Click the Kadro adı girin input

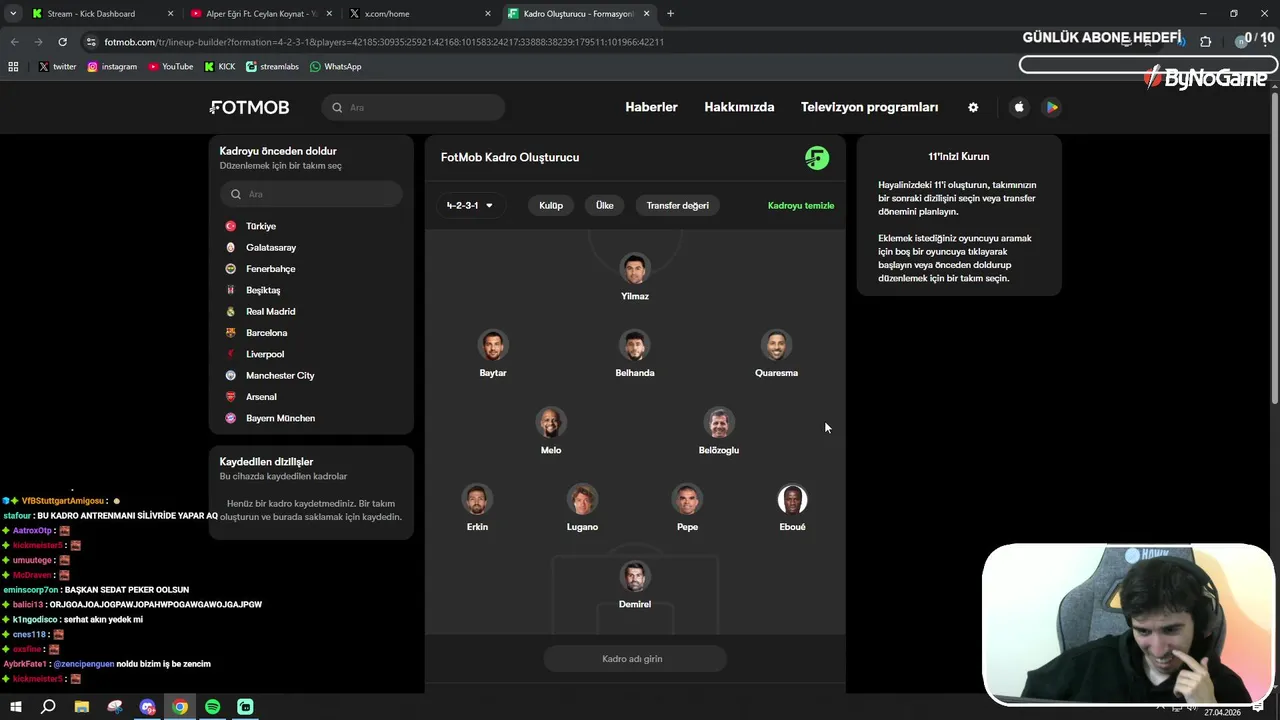point(635,659)
